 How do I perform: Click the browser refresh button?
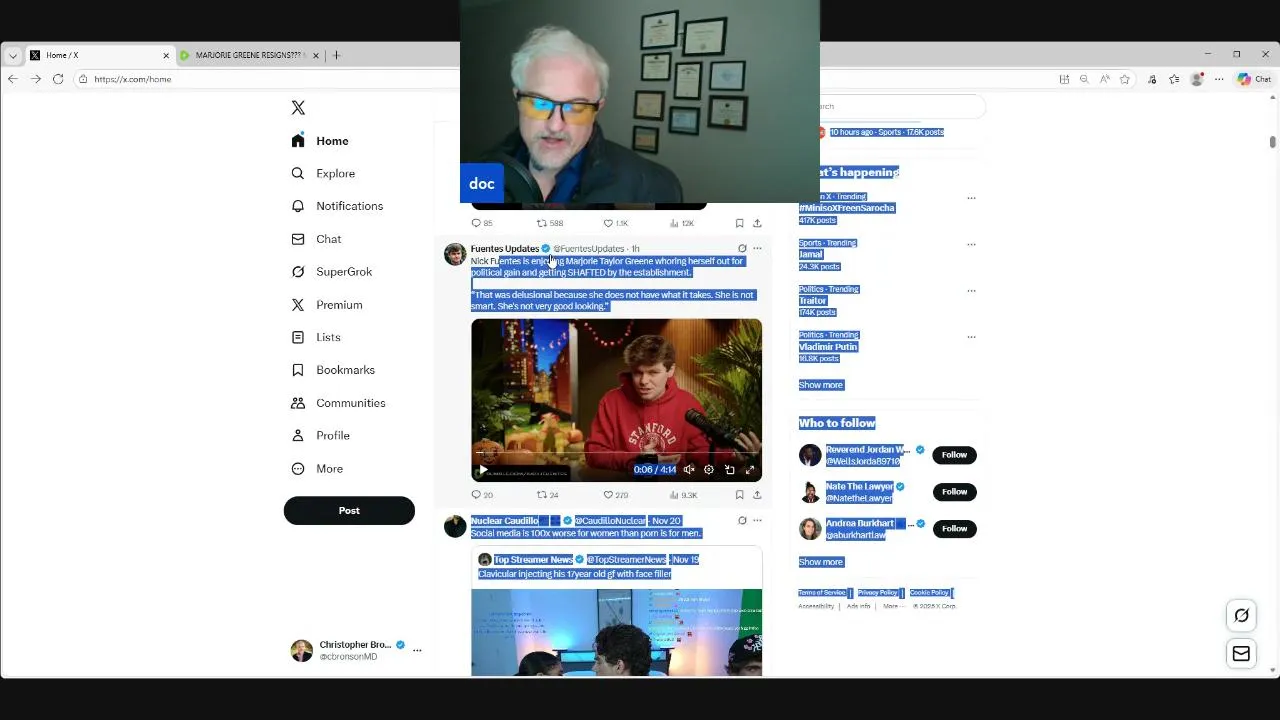(58, 79)
